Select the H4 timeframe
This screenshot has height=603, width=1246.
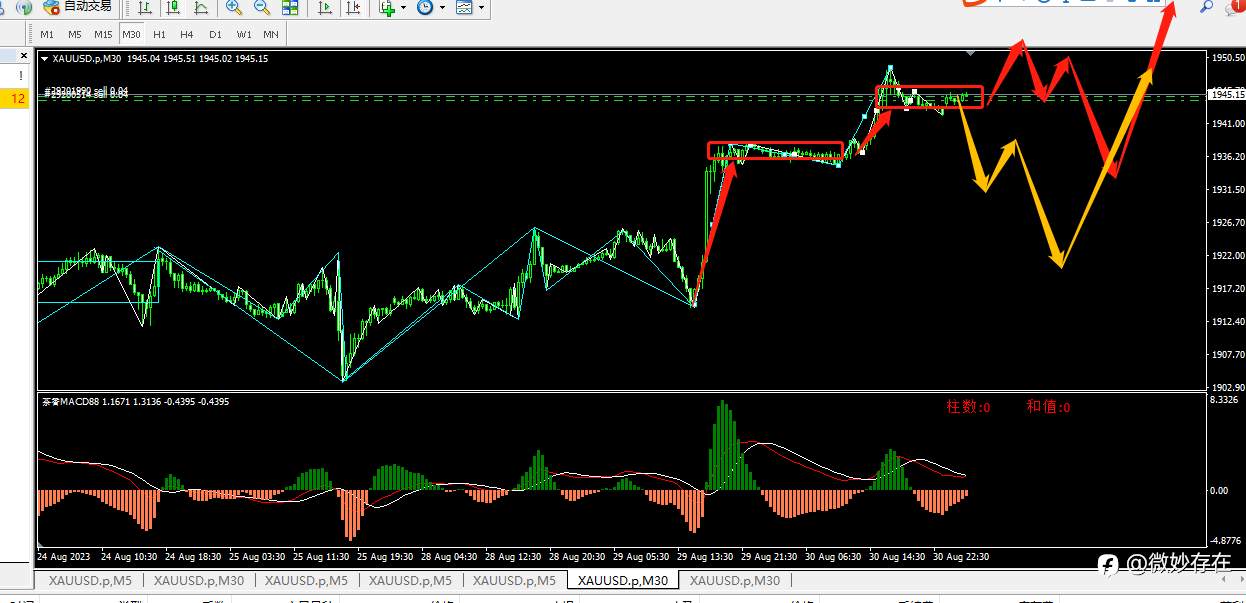click(187, 34)
